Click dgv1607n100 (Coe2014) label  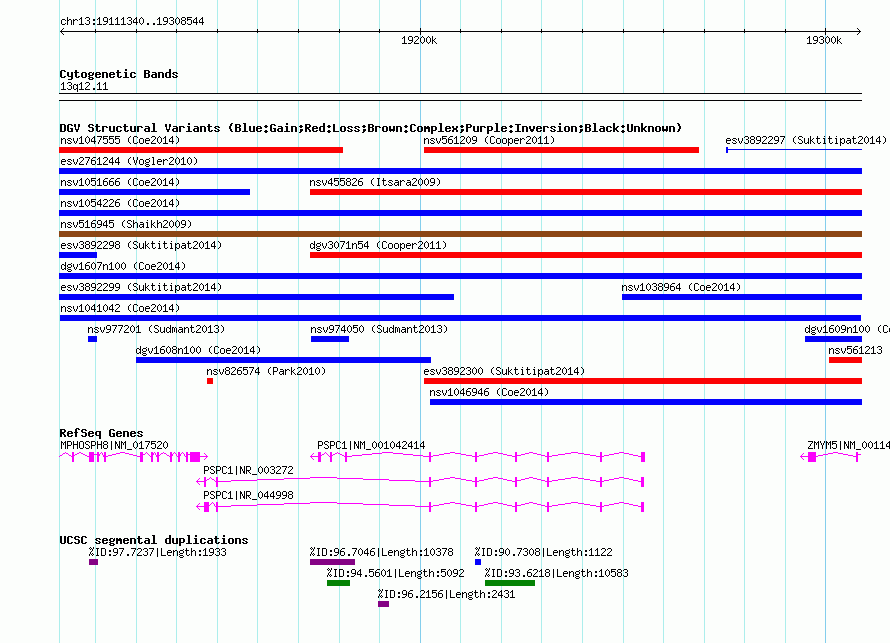point(123,266)
